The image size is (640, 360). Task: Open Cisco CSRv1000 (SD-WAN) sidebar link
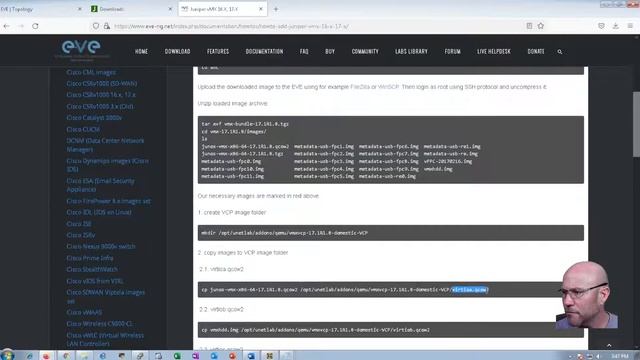pos(102,83)
